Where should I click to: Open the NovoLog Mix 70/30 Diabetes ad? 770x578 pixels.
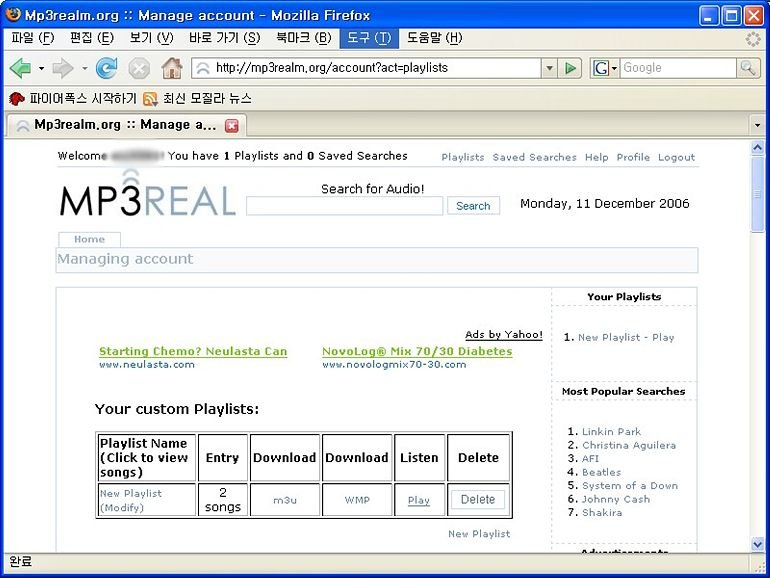(417, 351)
